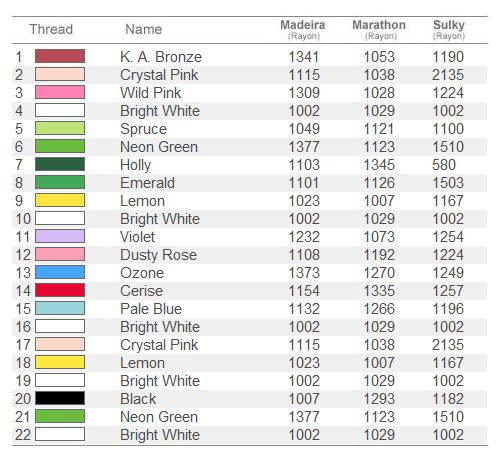Select the Madeira Rayon column header
The height and width of the screenshot is (456, 500).
click(303, 30)
